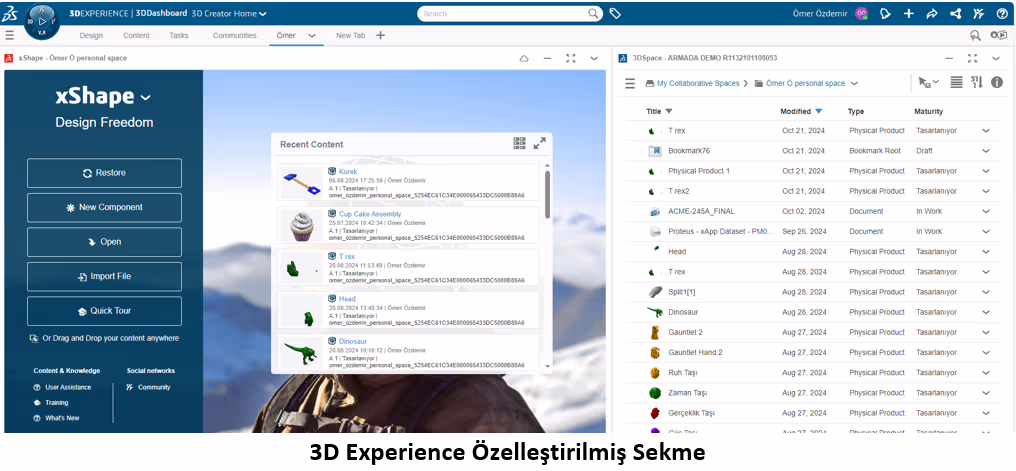This screenshot has height=471, width=1016.
Task: Show the 3DSpace information panel
Action: (x=997, y=82)
